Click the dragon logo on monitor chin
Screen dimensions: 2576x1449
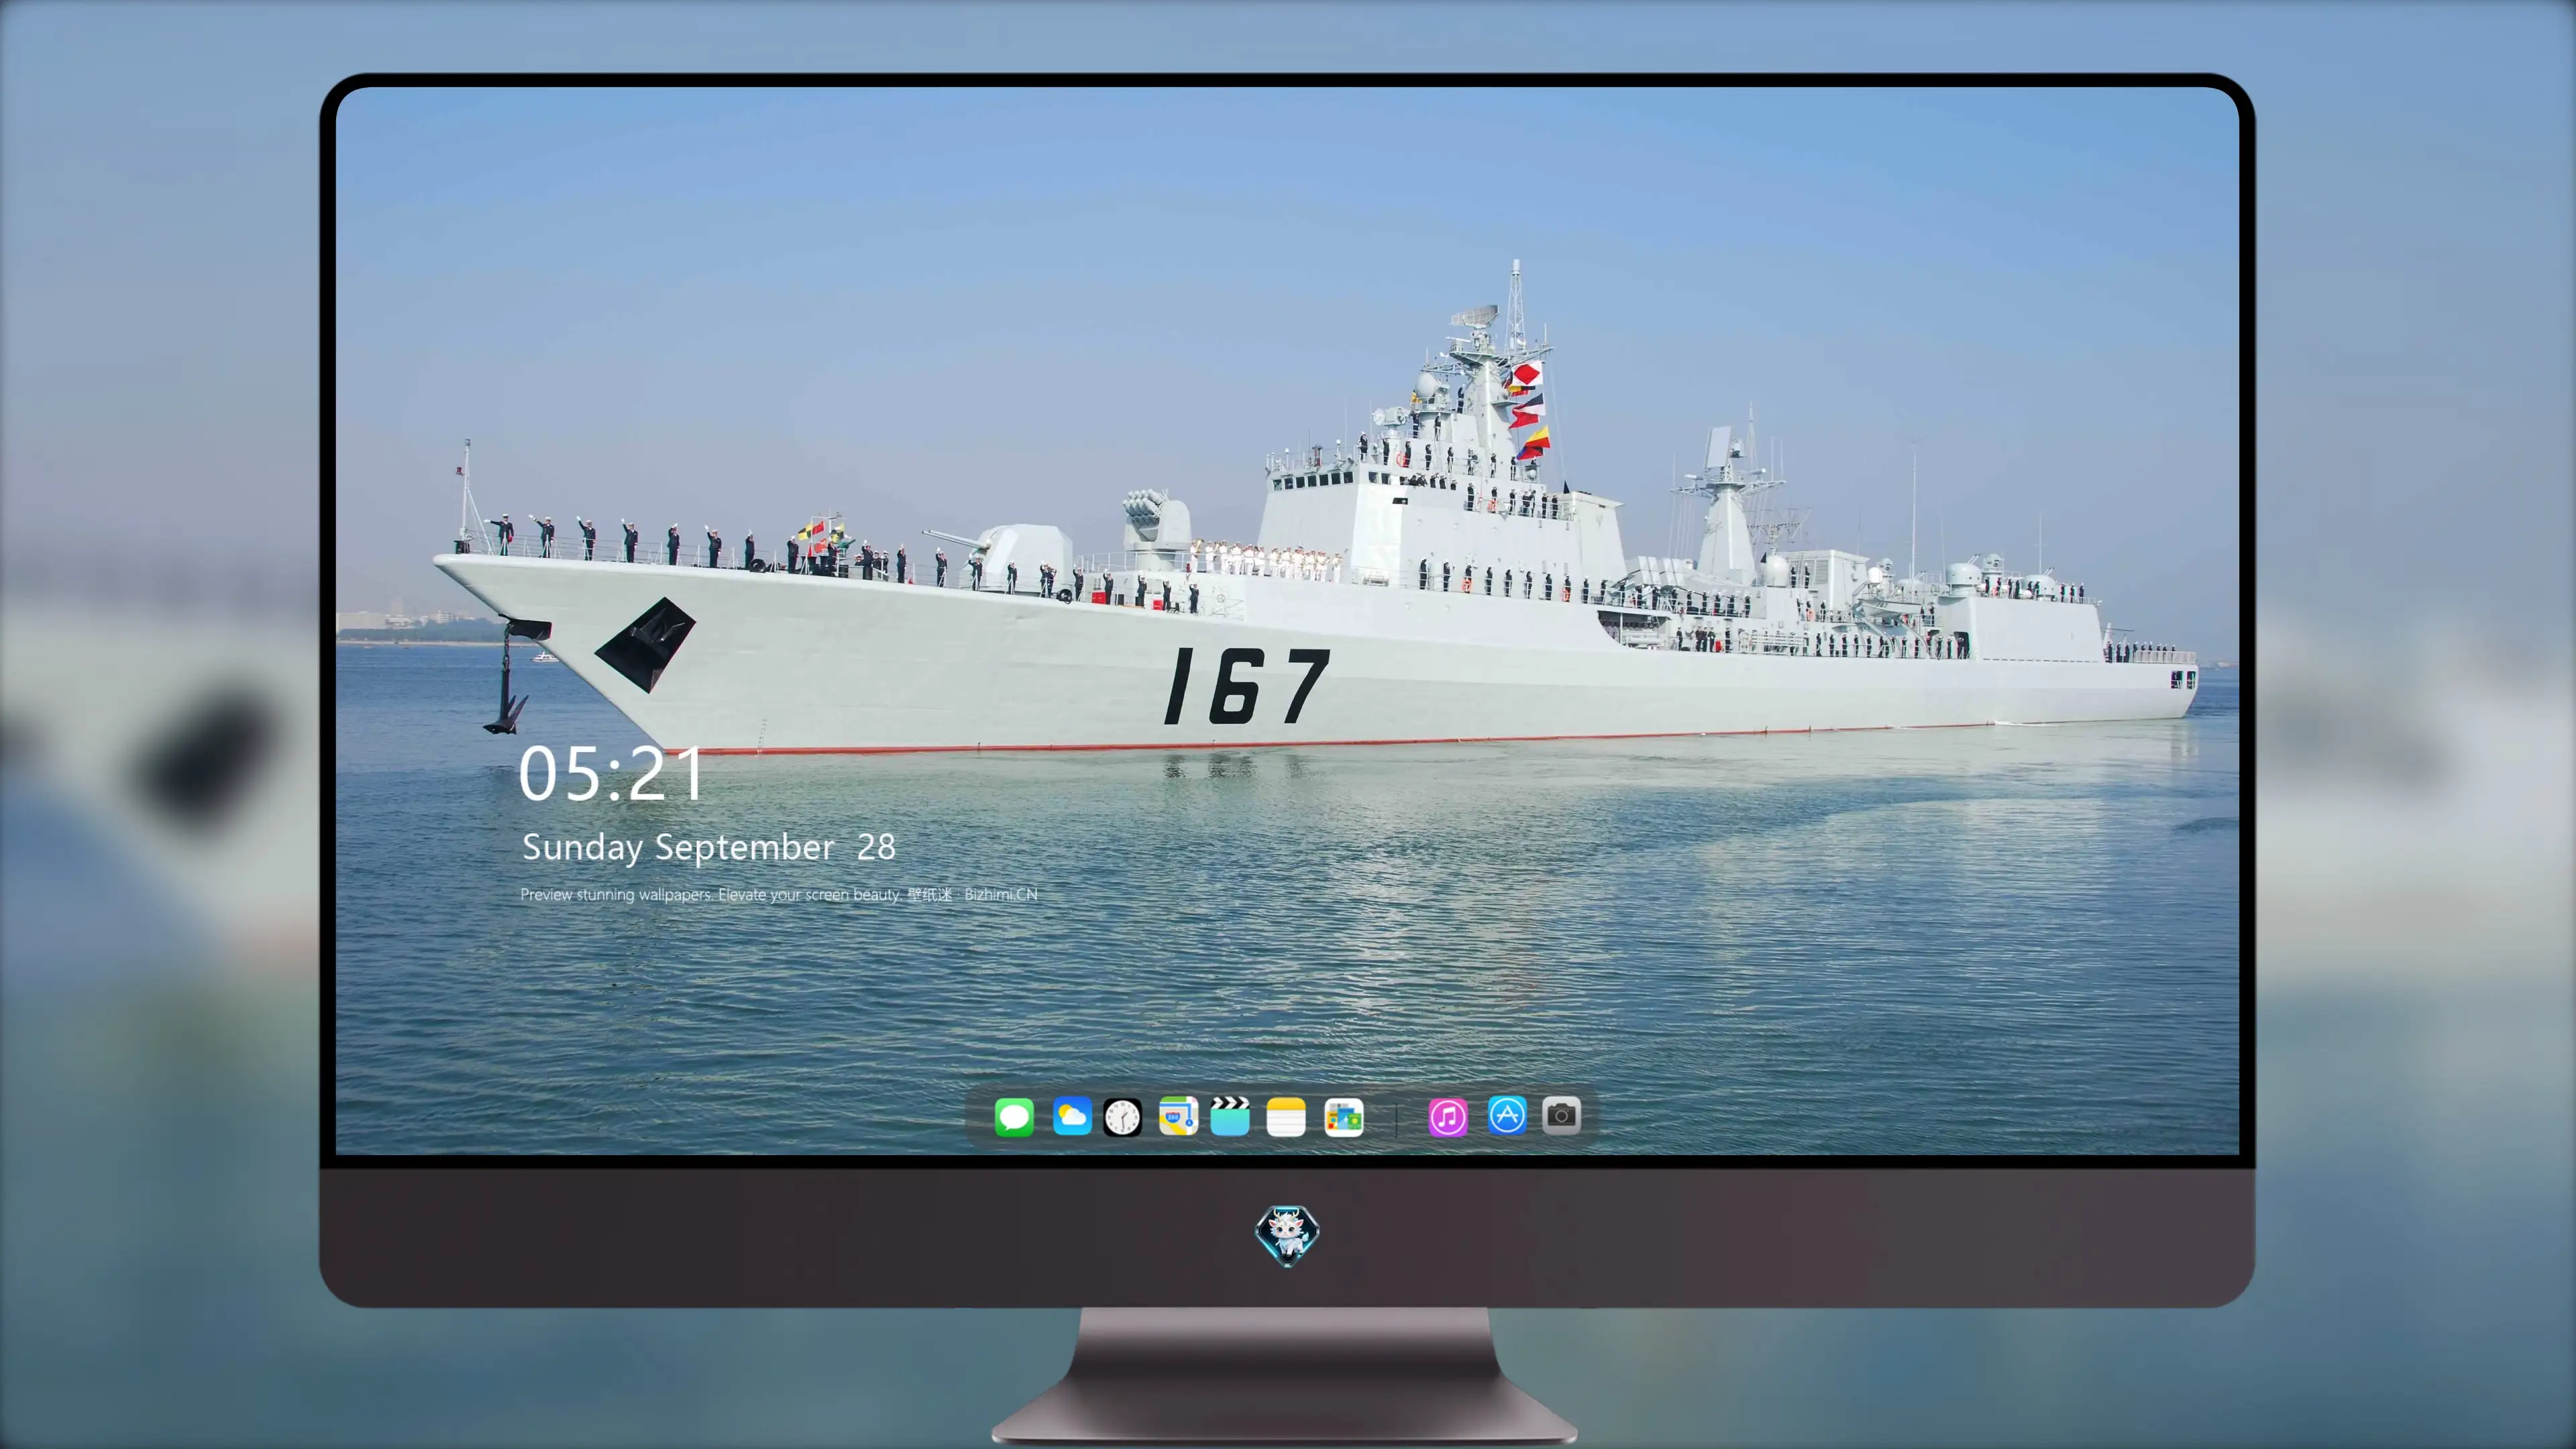1287,1236
